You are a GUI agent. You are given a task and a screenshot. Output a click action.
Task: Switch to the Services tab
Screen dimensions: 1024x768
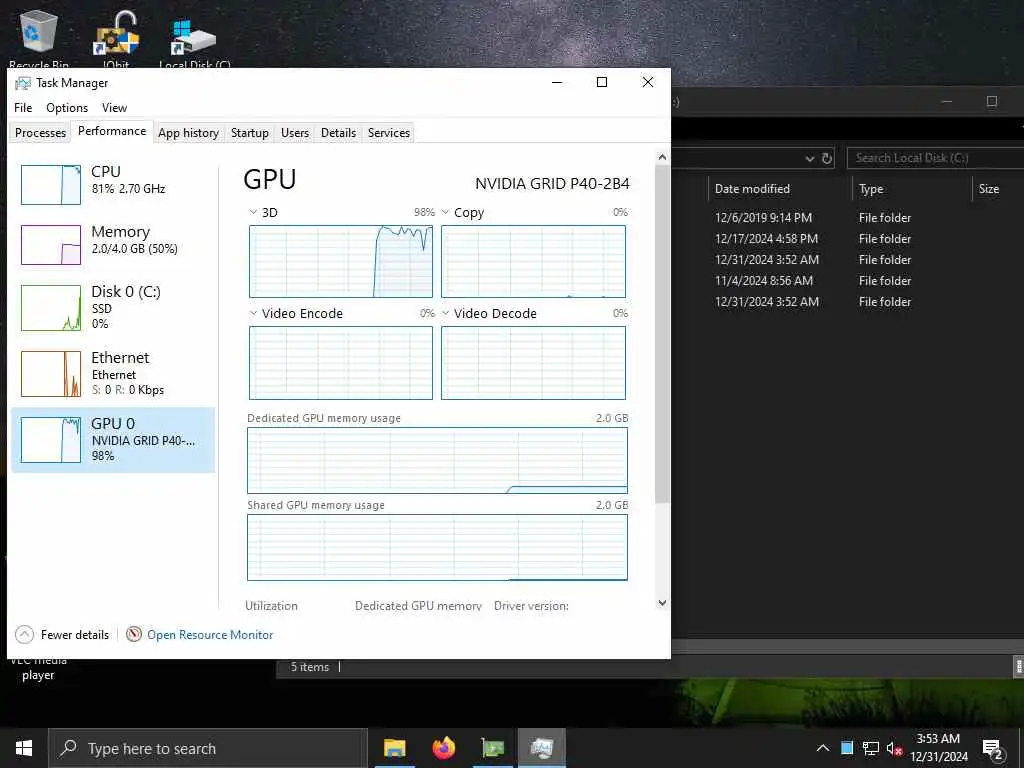pos(389,133)
